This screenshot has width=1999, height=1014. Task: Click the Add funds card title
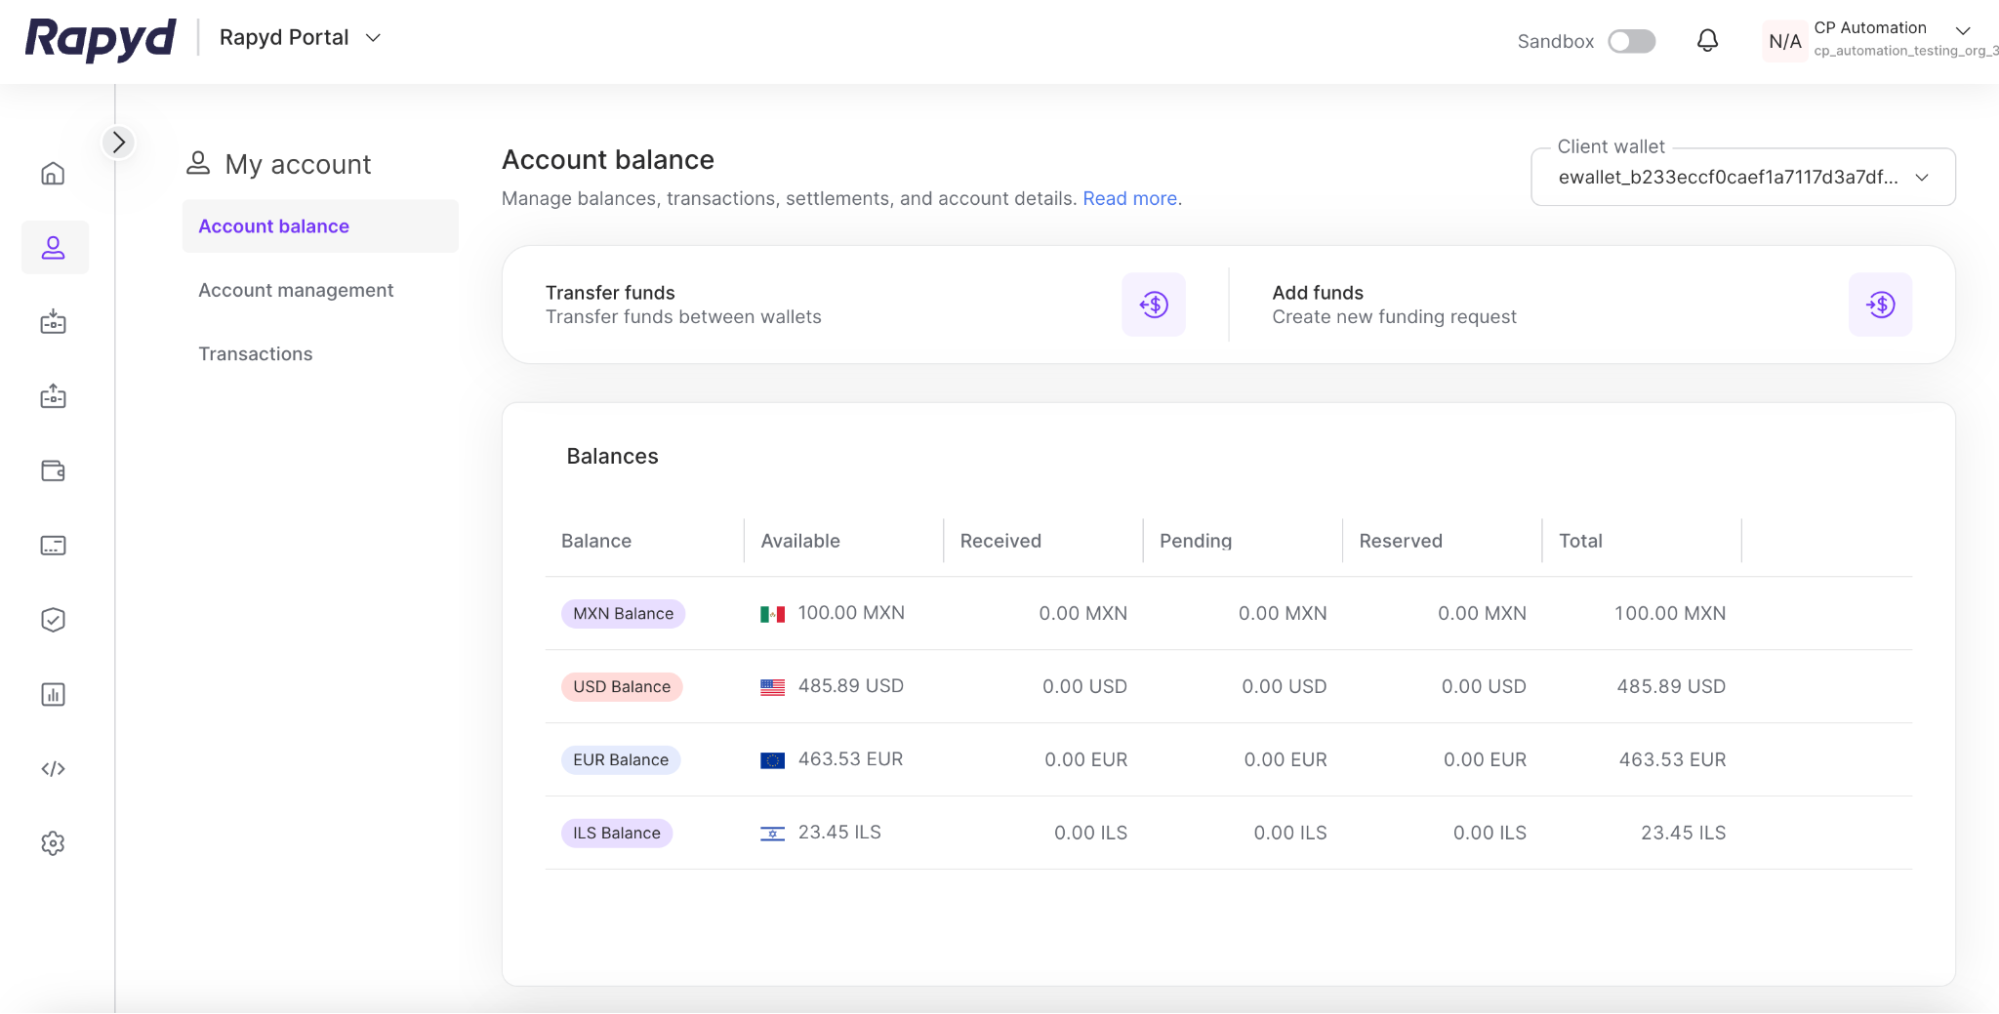click(x=1317, y=292)
